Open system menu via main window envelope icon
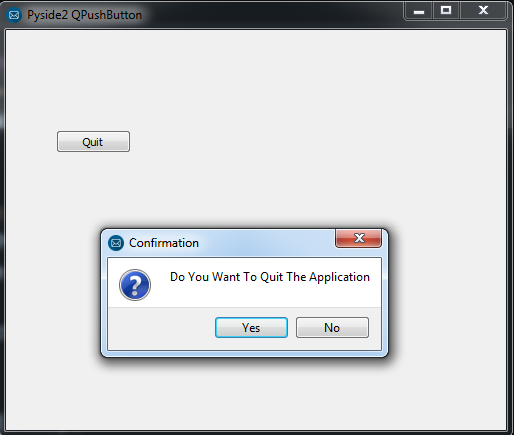514x435 pixels. 14,15
